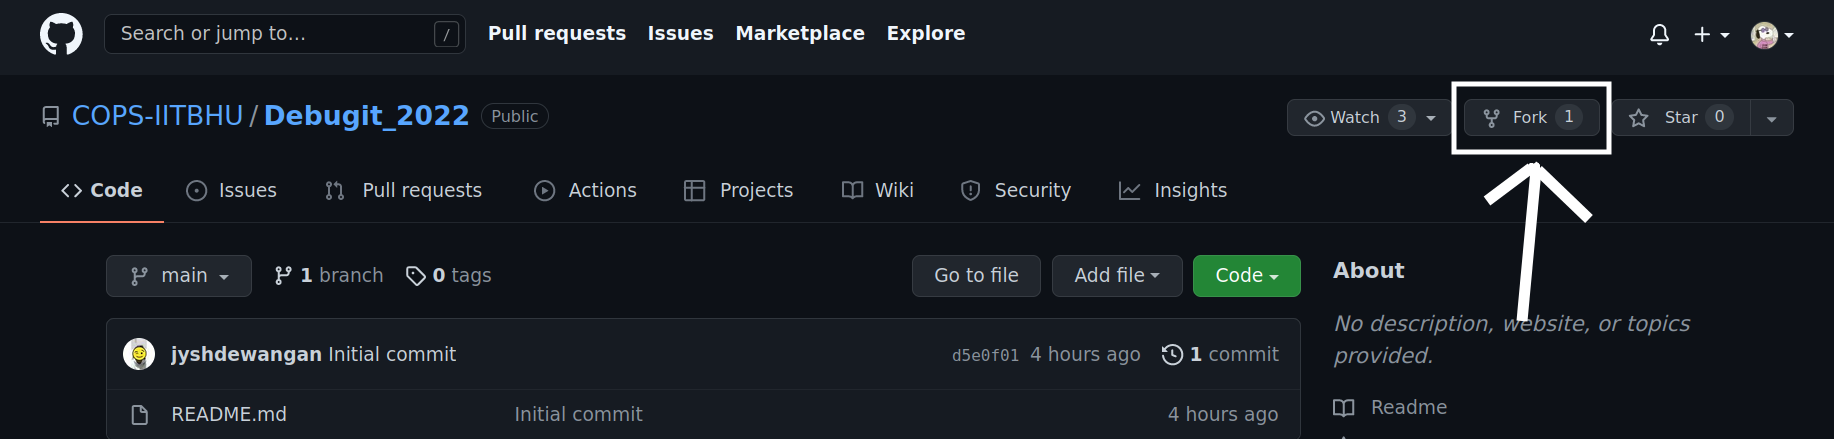Click the watch count 3 badge
Viewport: 1834px width, 439px height.
click(1402, 117)
